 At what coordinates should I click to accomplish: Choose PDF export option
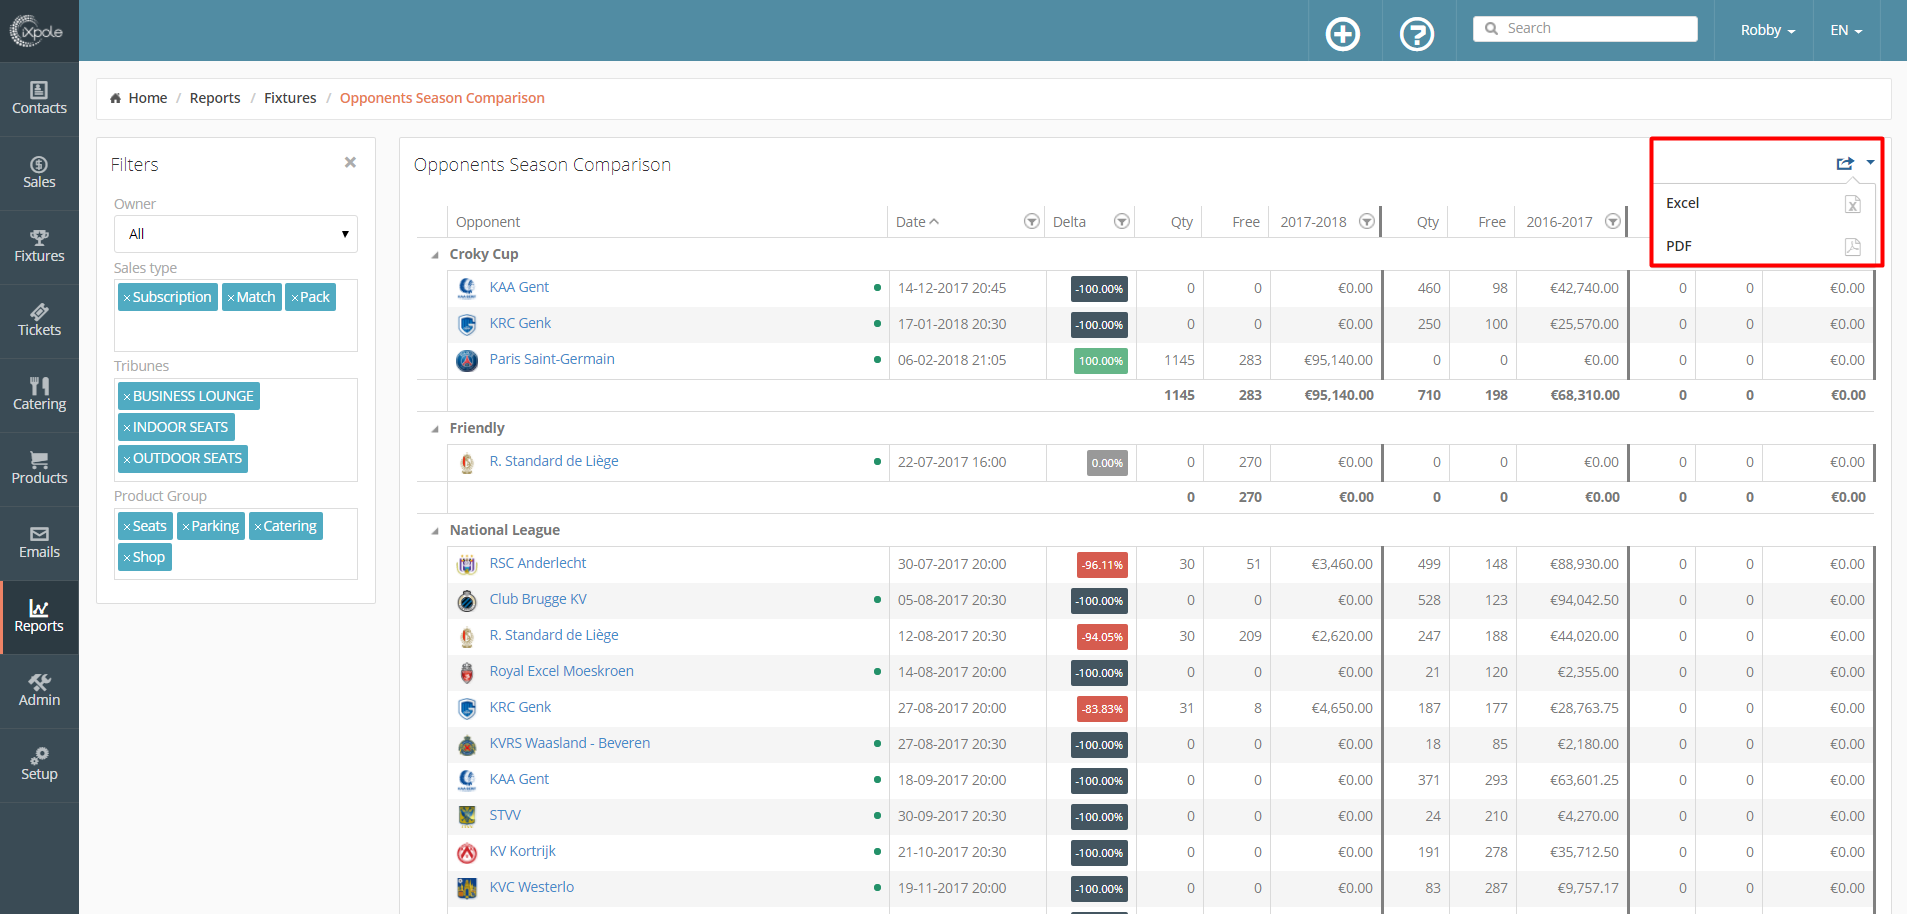1765,246
